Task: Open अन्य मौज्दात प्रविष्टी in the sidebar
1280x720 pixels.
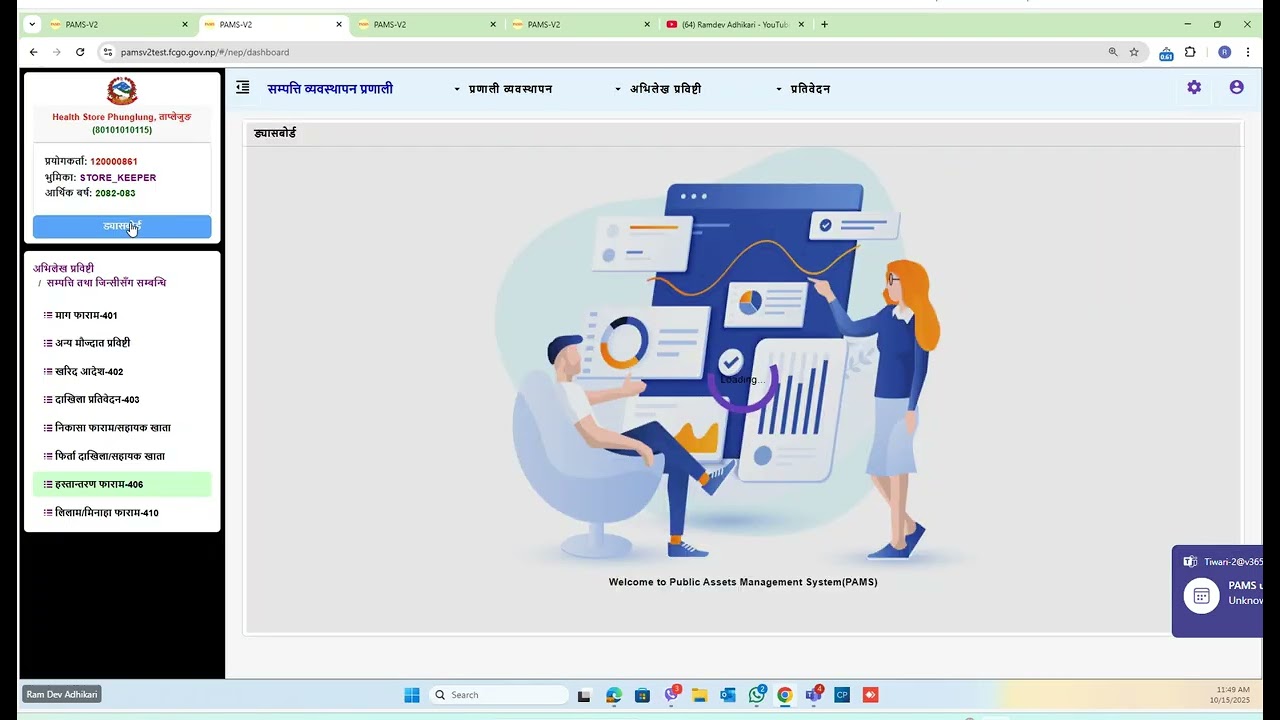Action: point(122,343)
